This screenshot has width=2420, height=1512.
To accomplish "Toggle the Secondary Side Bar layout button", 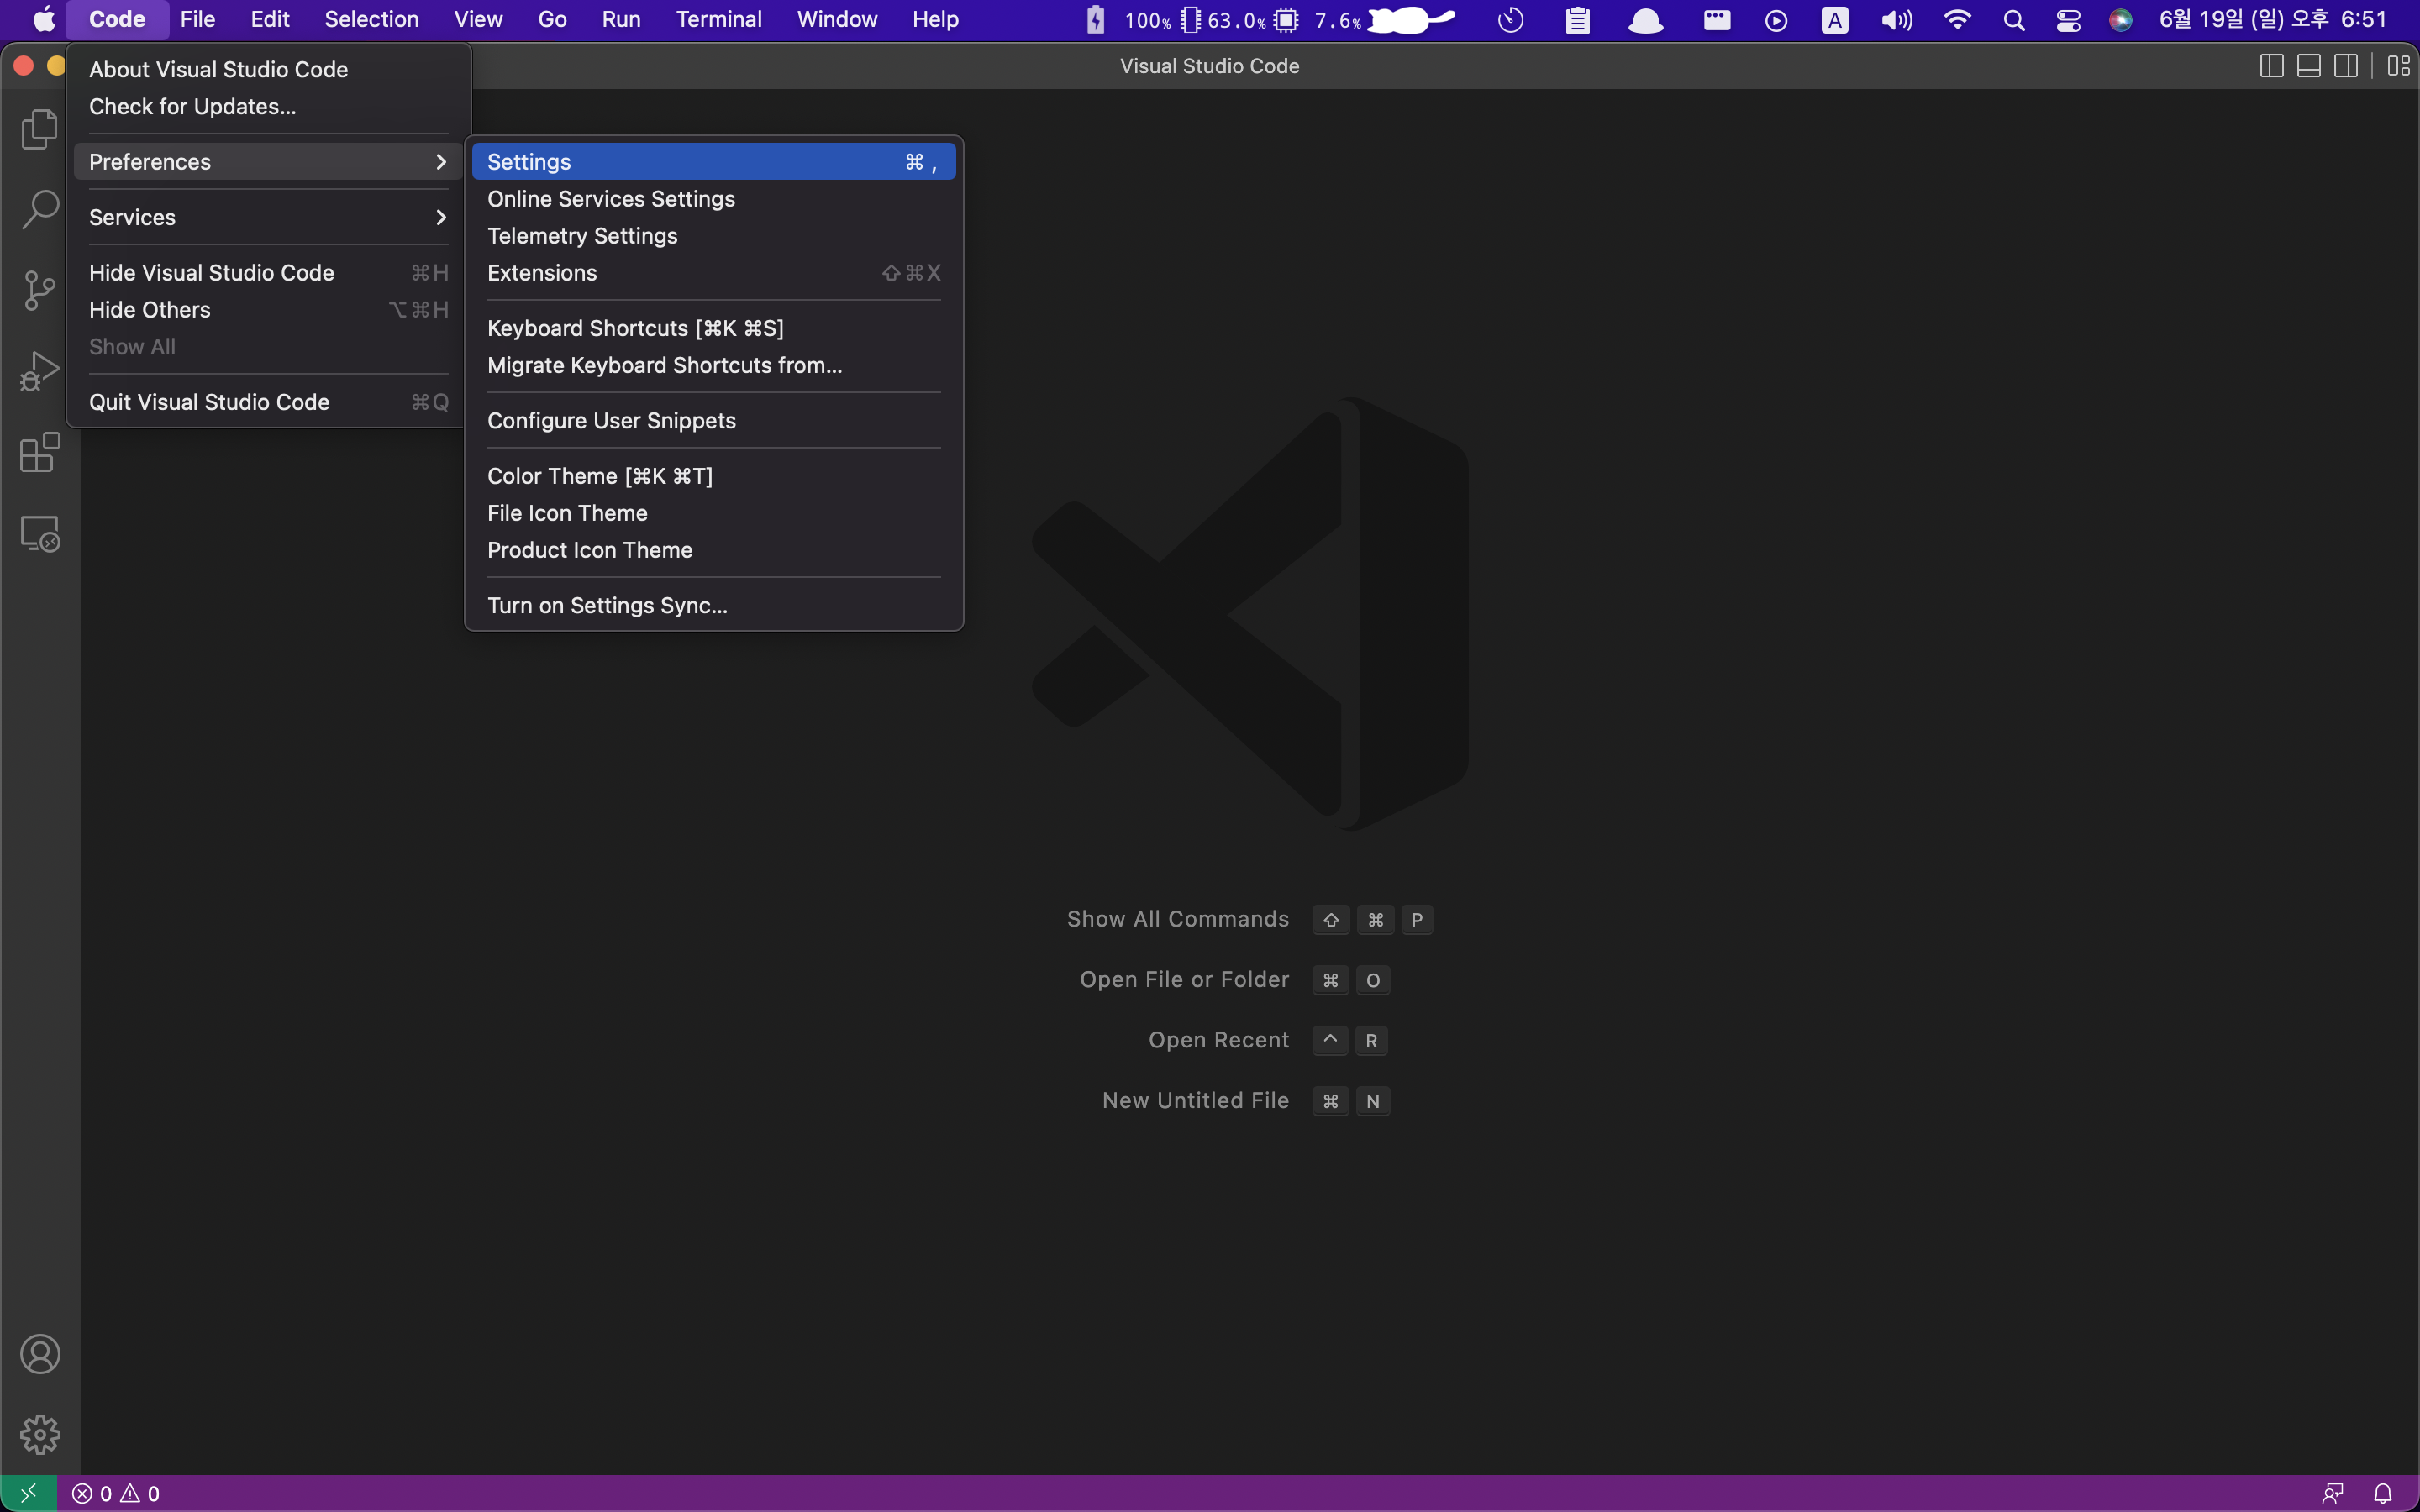I will click(x=2346, y=66).
